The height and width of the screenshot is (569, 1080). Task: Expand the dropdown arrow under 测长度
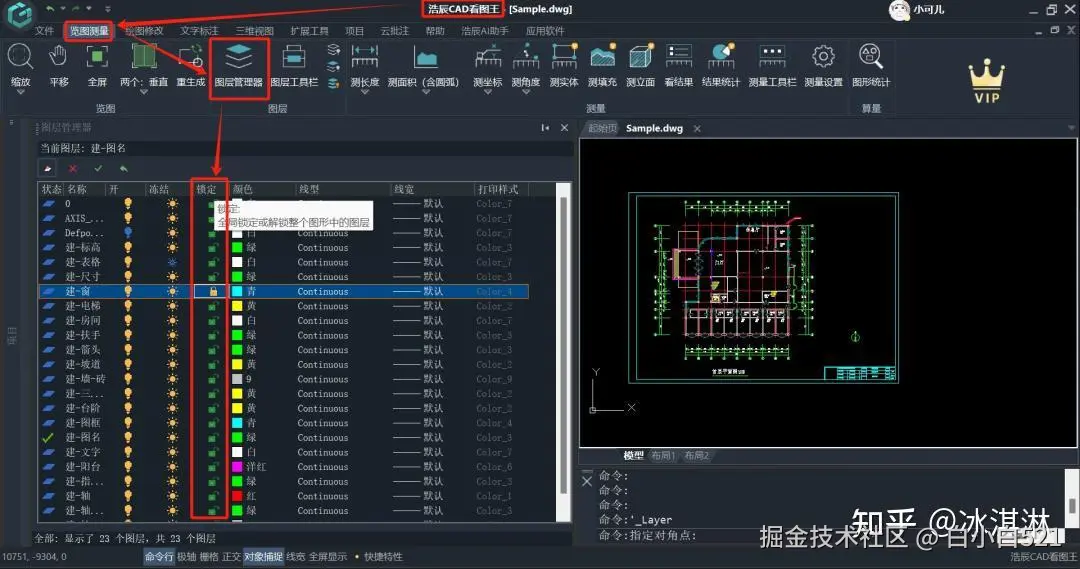(364, 92)
